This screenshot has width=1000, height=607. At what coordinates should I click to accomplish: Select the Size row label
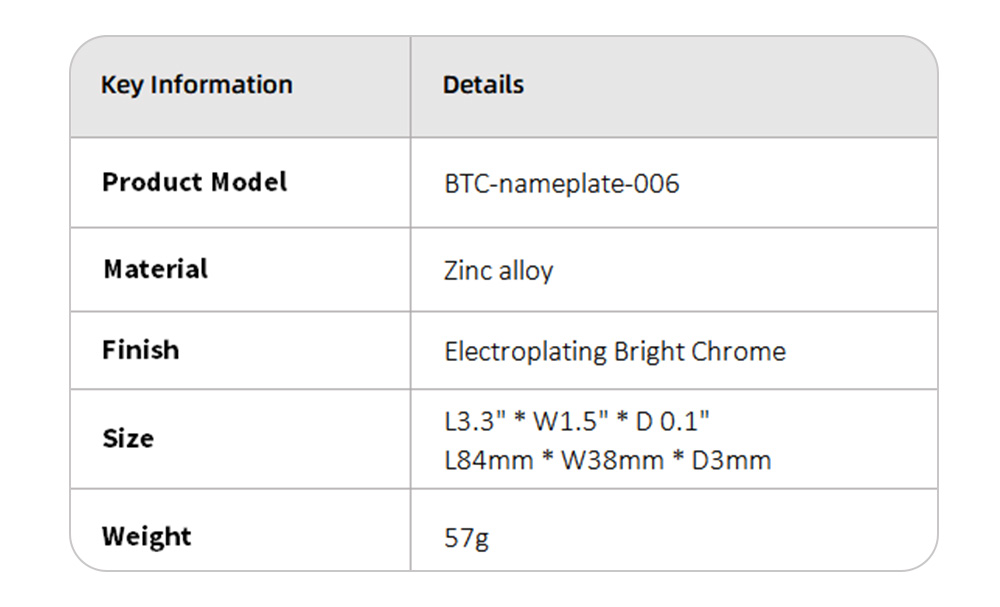(128, 438)
